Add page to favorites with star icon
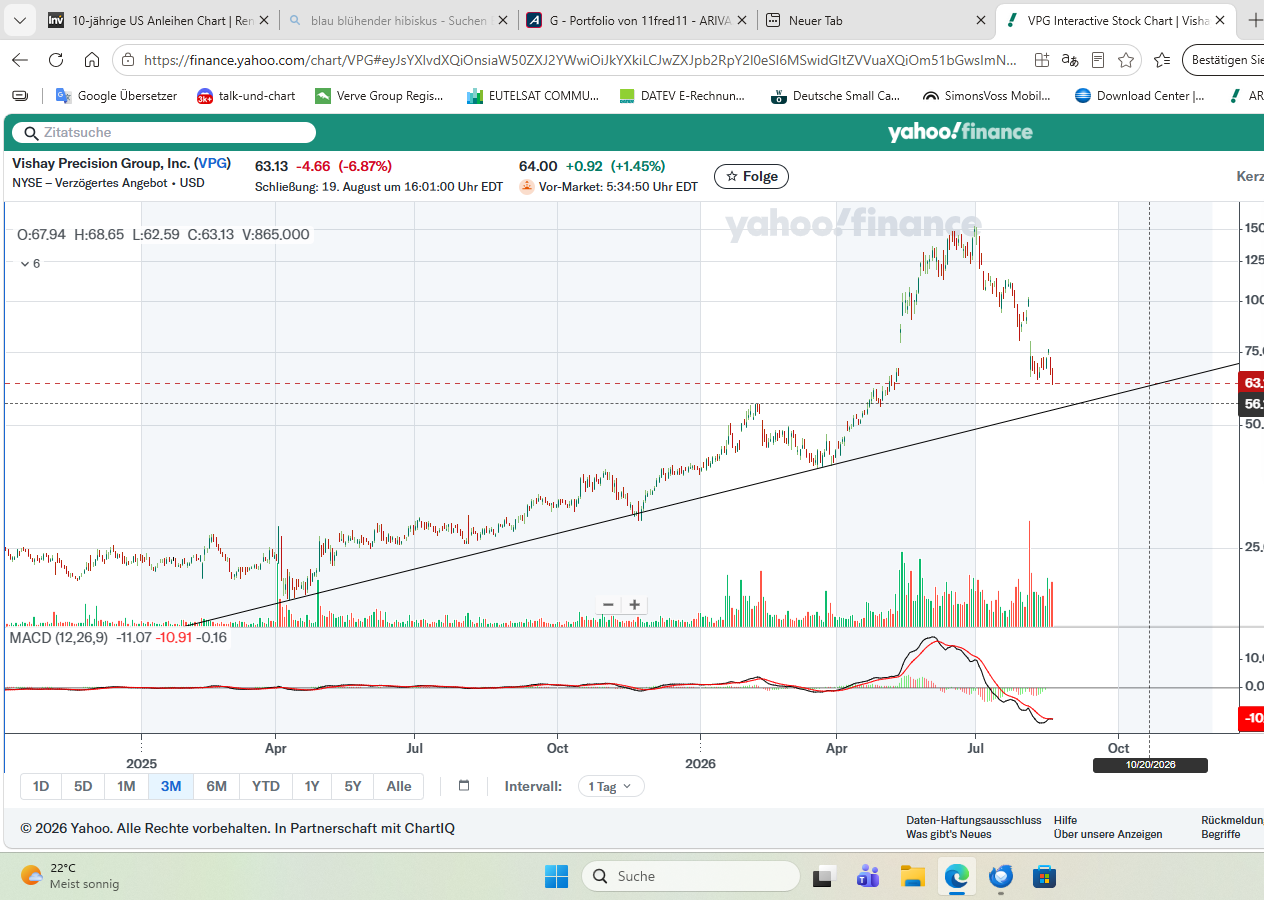Screen dimensions: 1264x900 click(x=1126, y=60)
